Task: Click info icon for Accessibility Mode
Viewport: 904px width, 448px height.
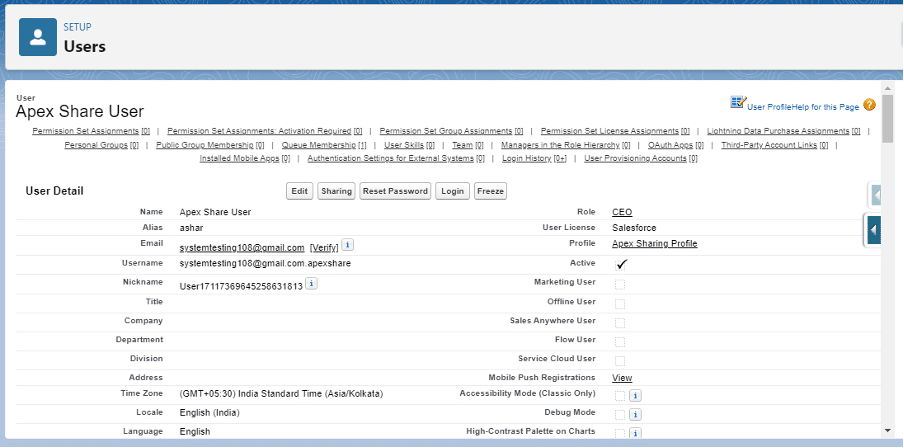Action: [x=635, y=396]
